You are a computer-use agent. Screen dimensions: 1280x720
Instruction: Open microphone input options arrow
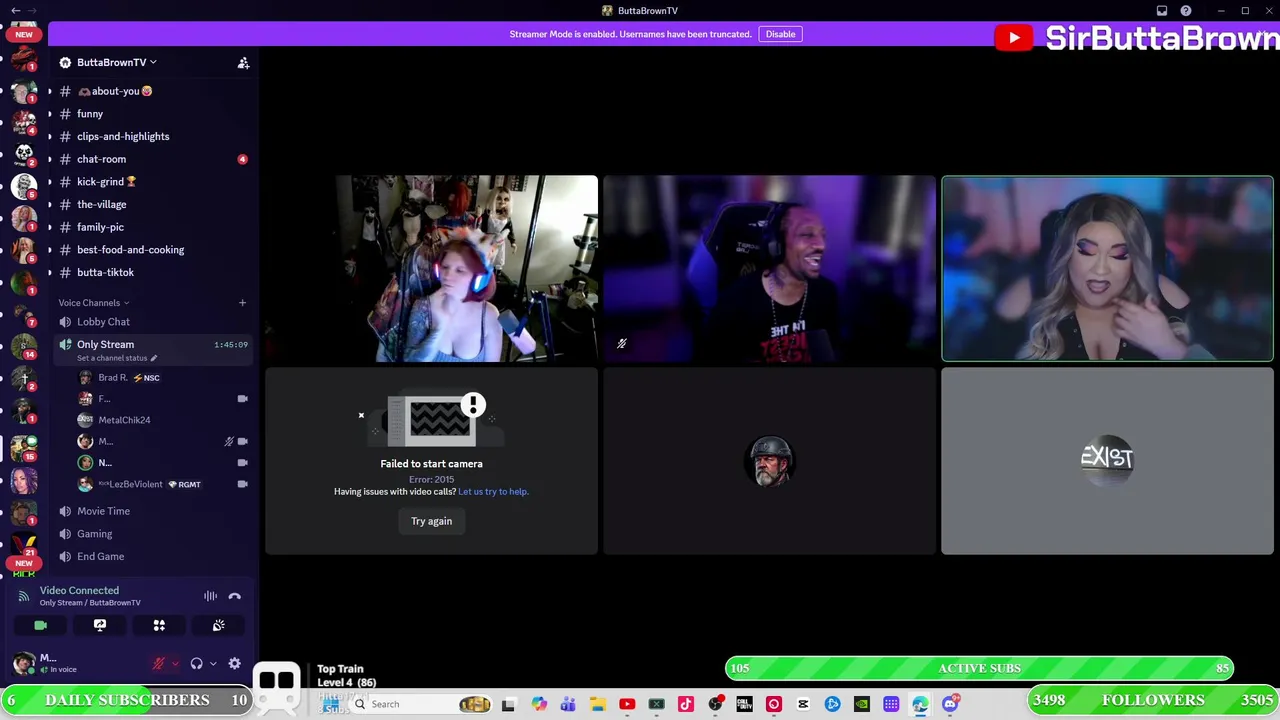(x=175, y=663)
